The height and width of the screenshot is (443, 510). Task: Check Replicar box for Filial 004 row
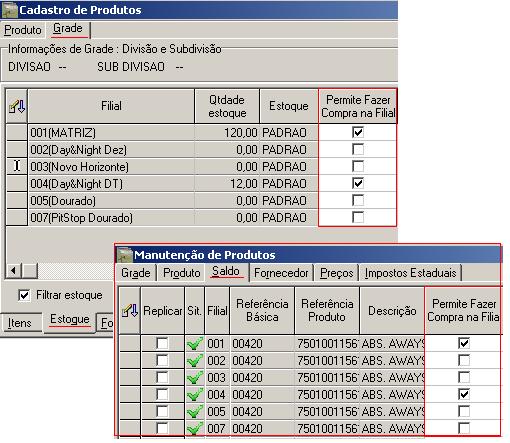pyautogui.click(x=162, y=394)
